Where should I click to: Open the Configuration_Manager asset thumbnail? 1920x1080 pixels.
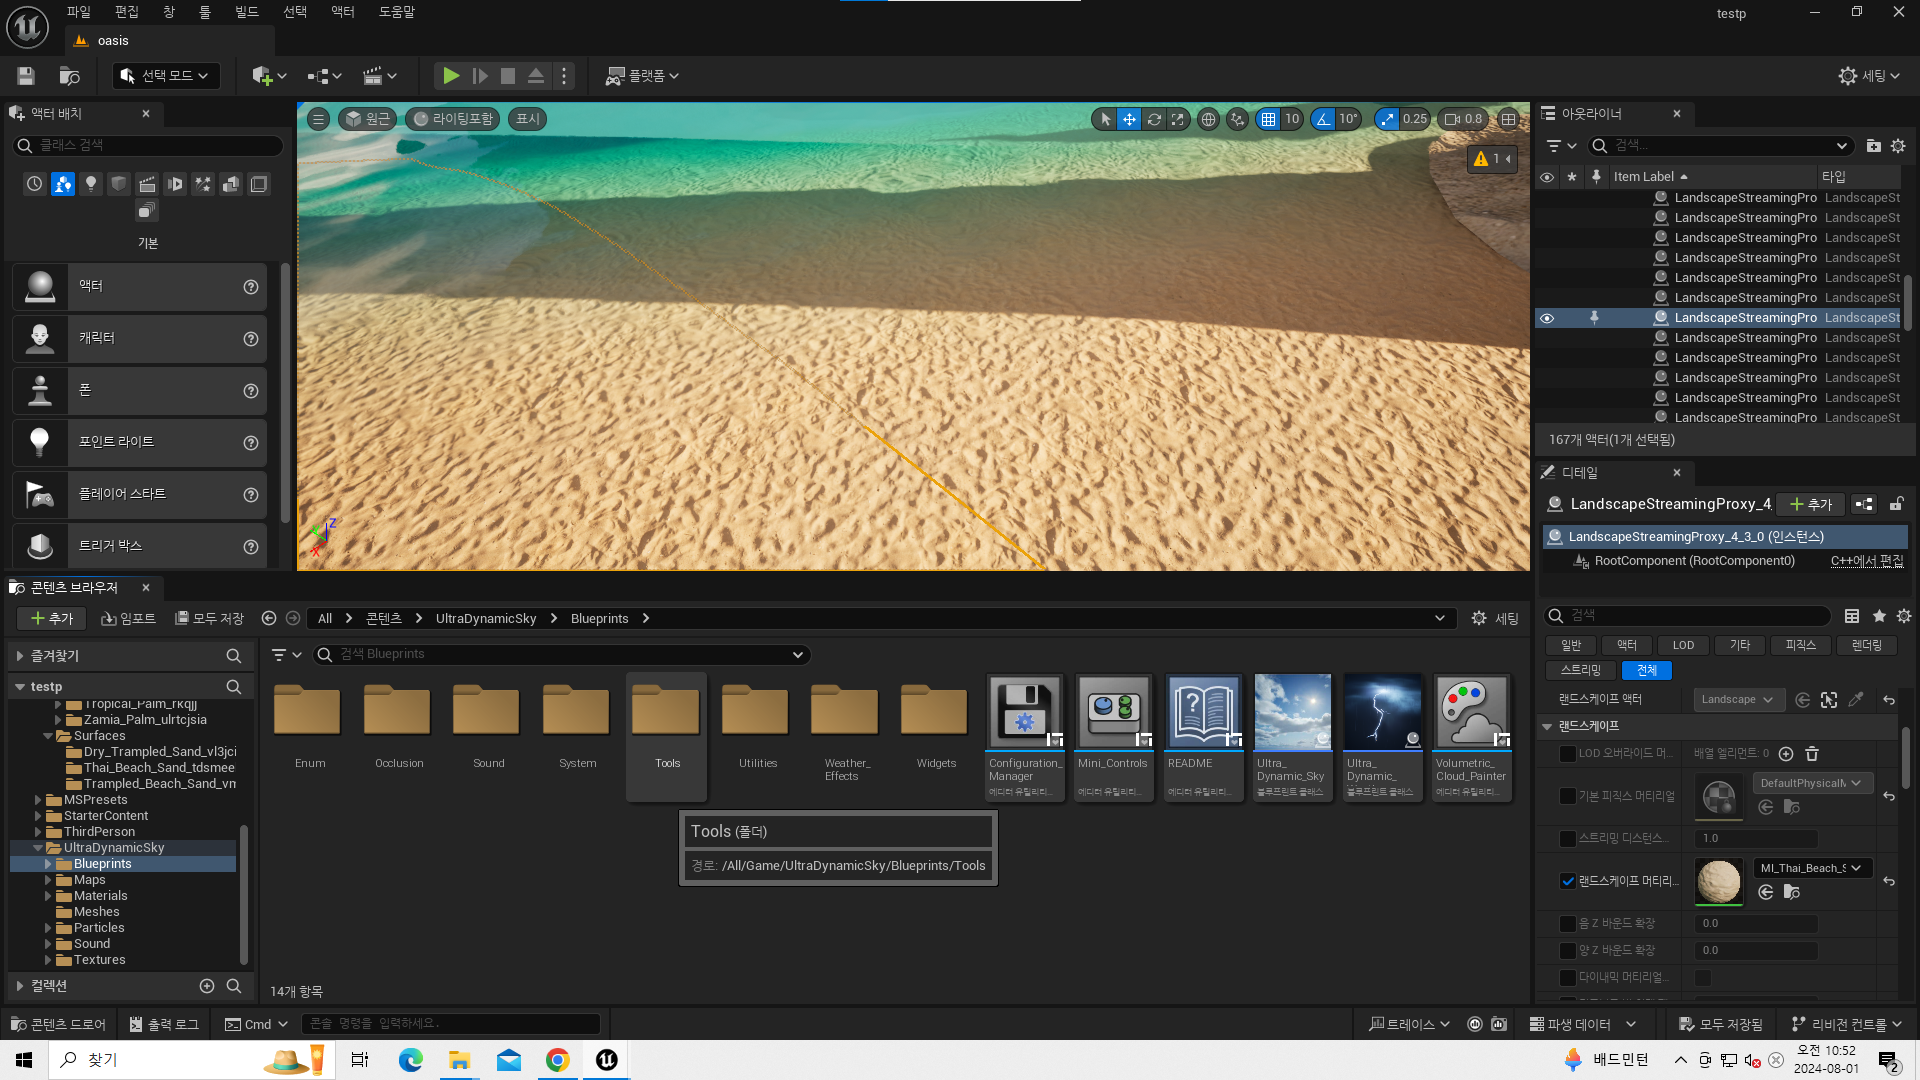[x=1024, y=711]
